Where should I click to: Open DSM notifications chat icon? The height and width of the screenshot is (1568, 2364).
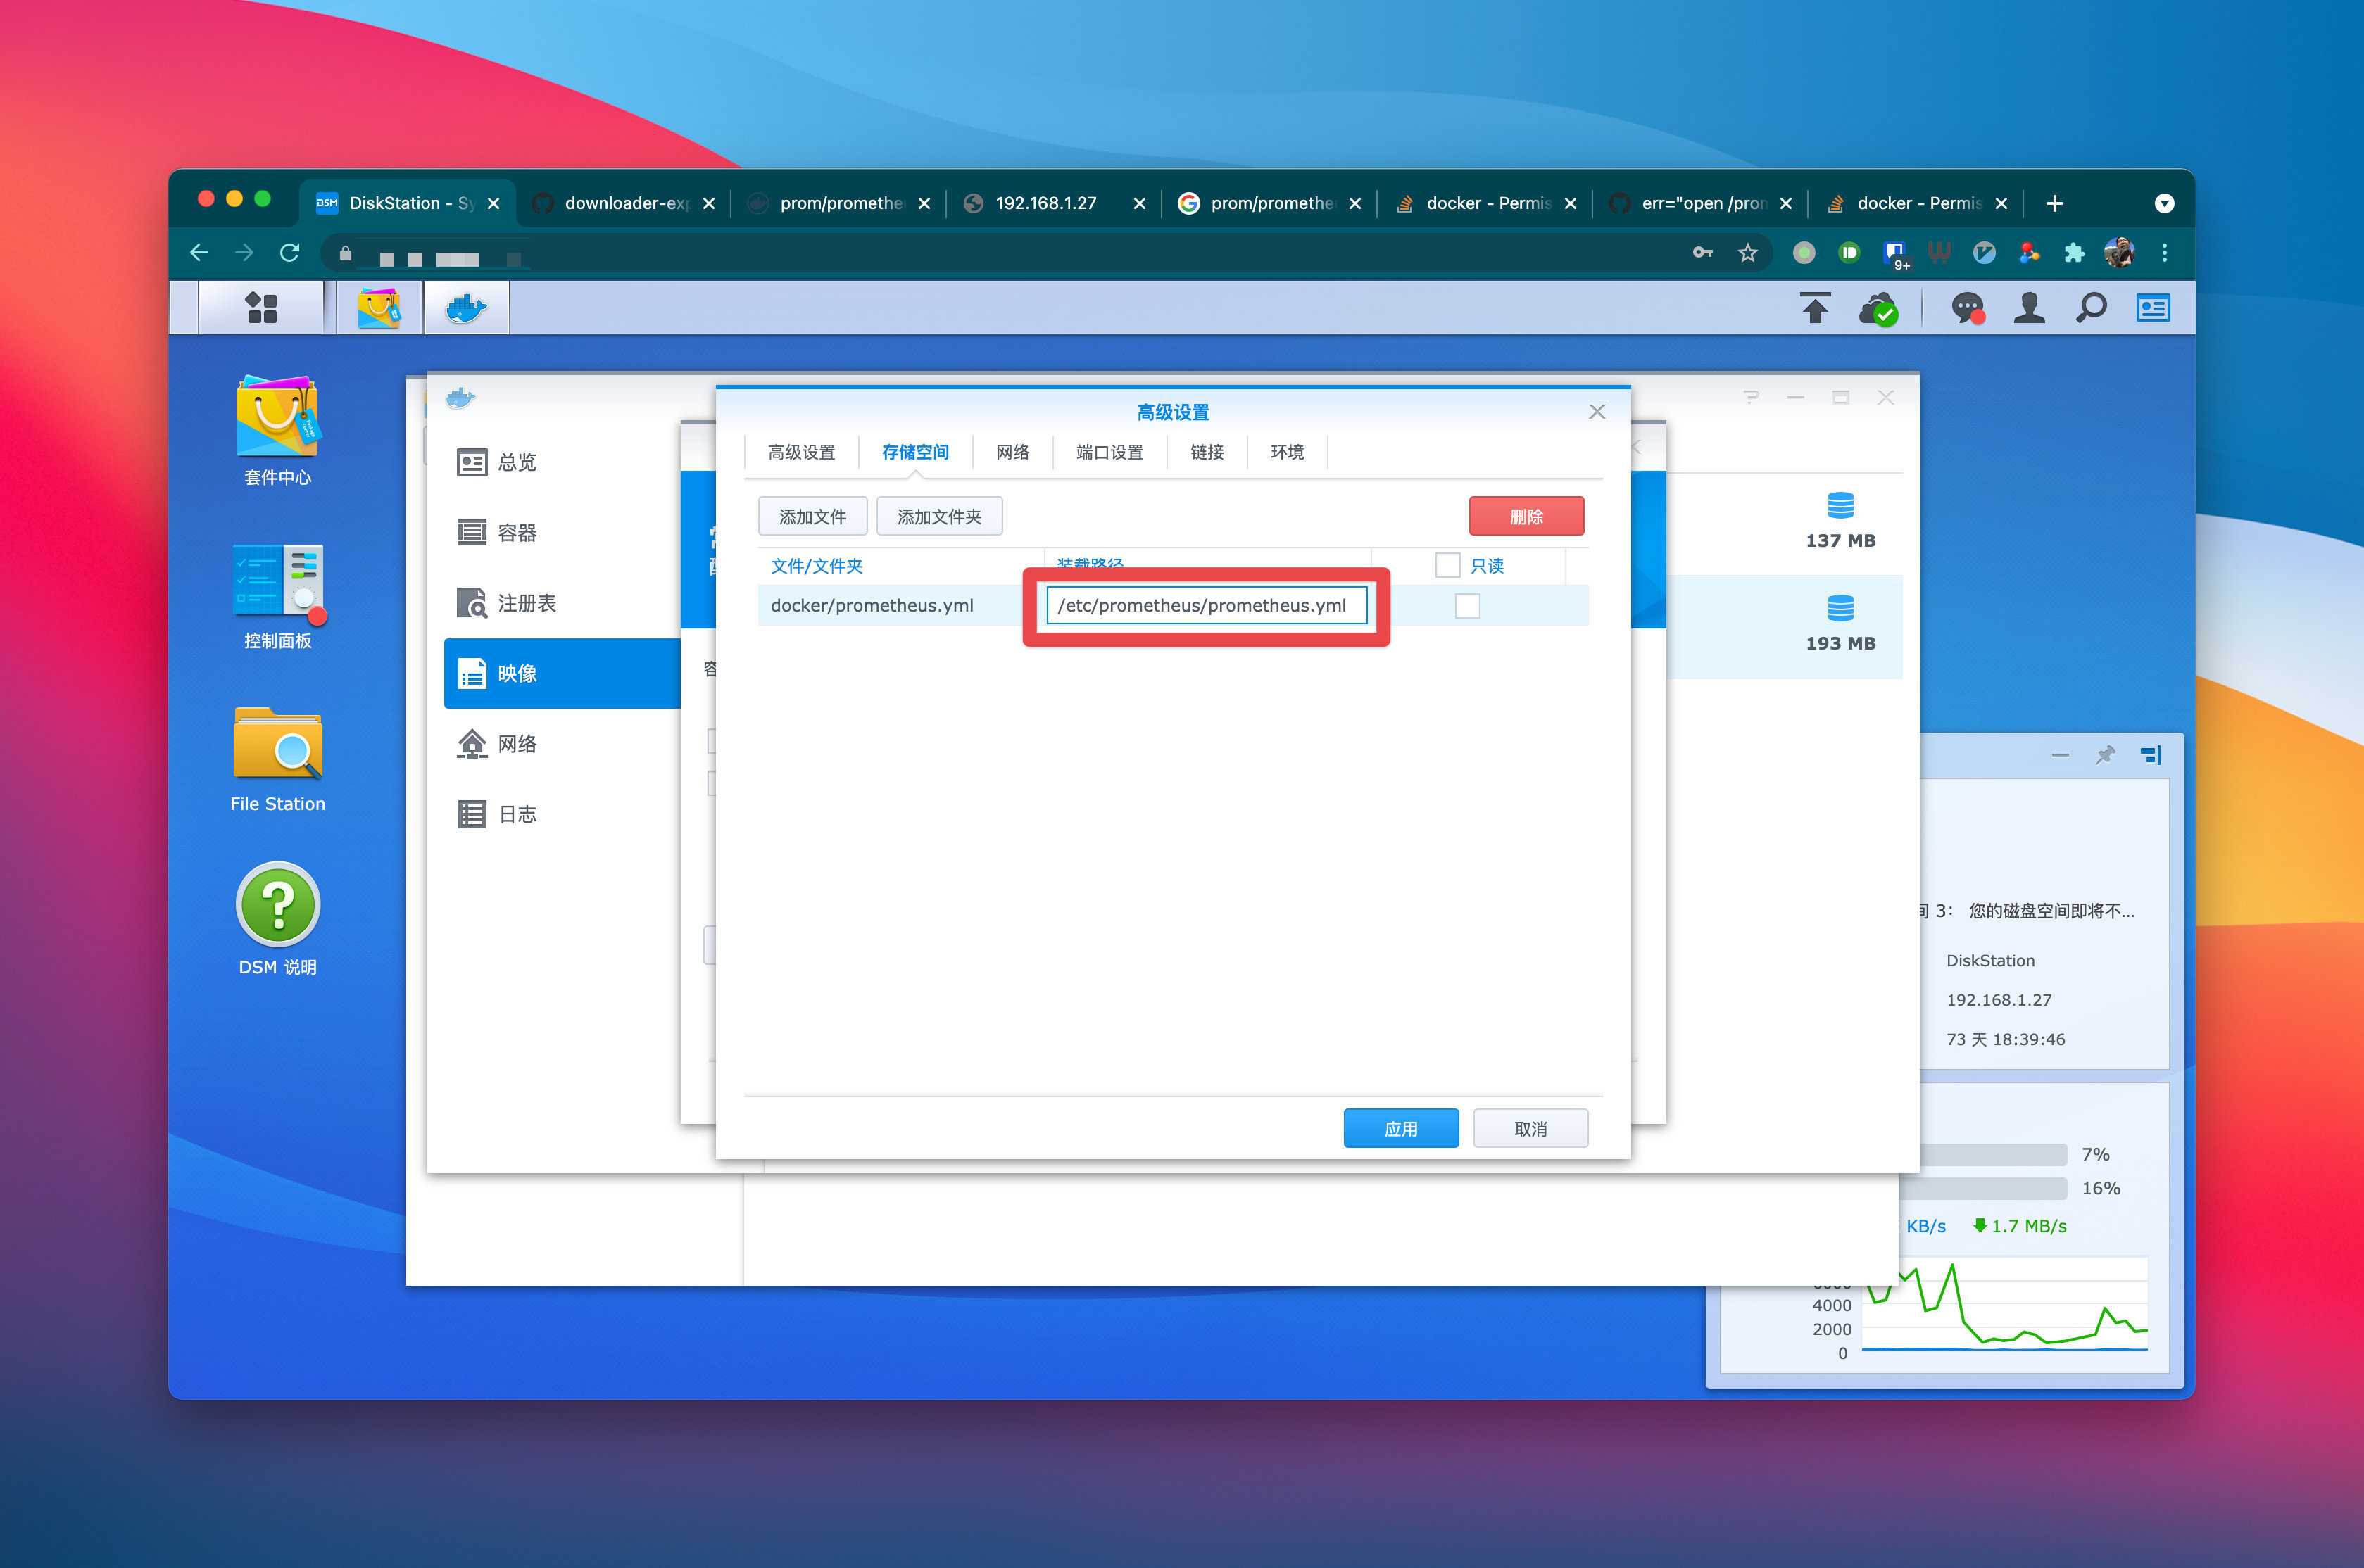click(x=1967, y=308)
